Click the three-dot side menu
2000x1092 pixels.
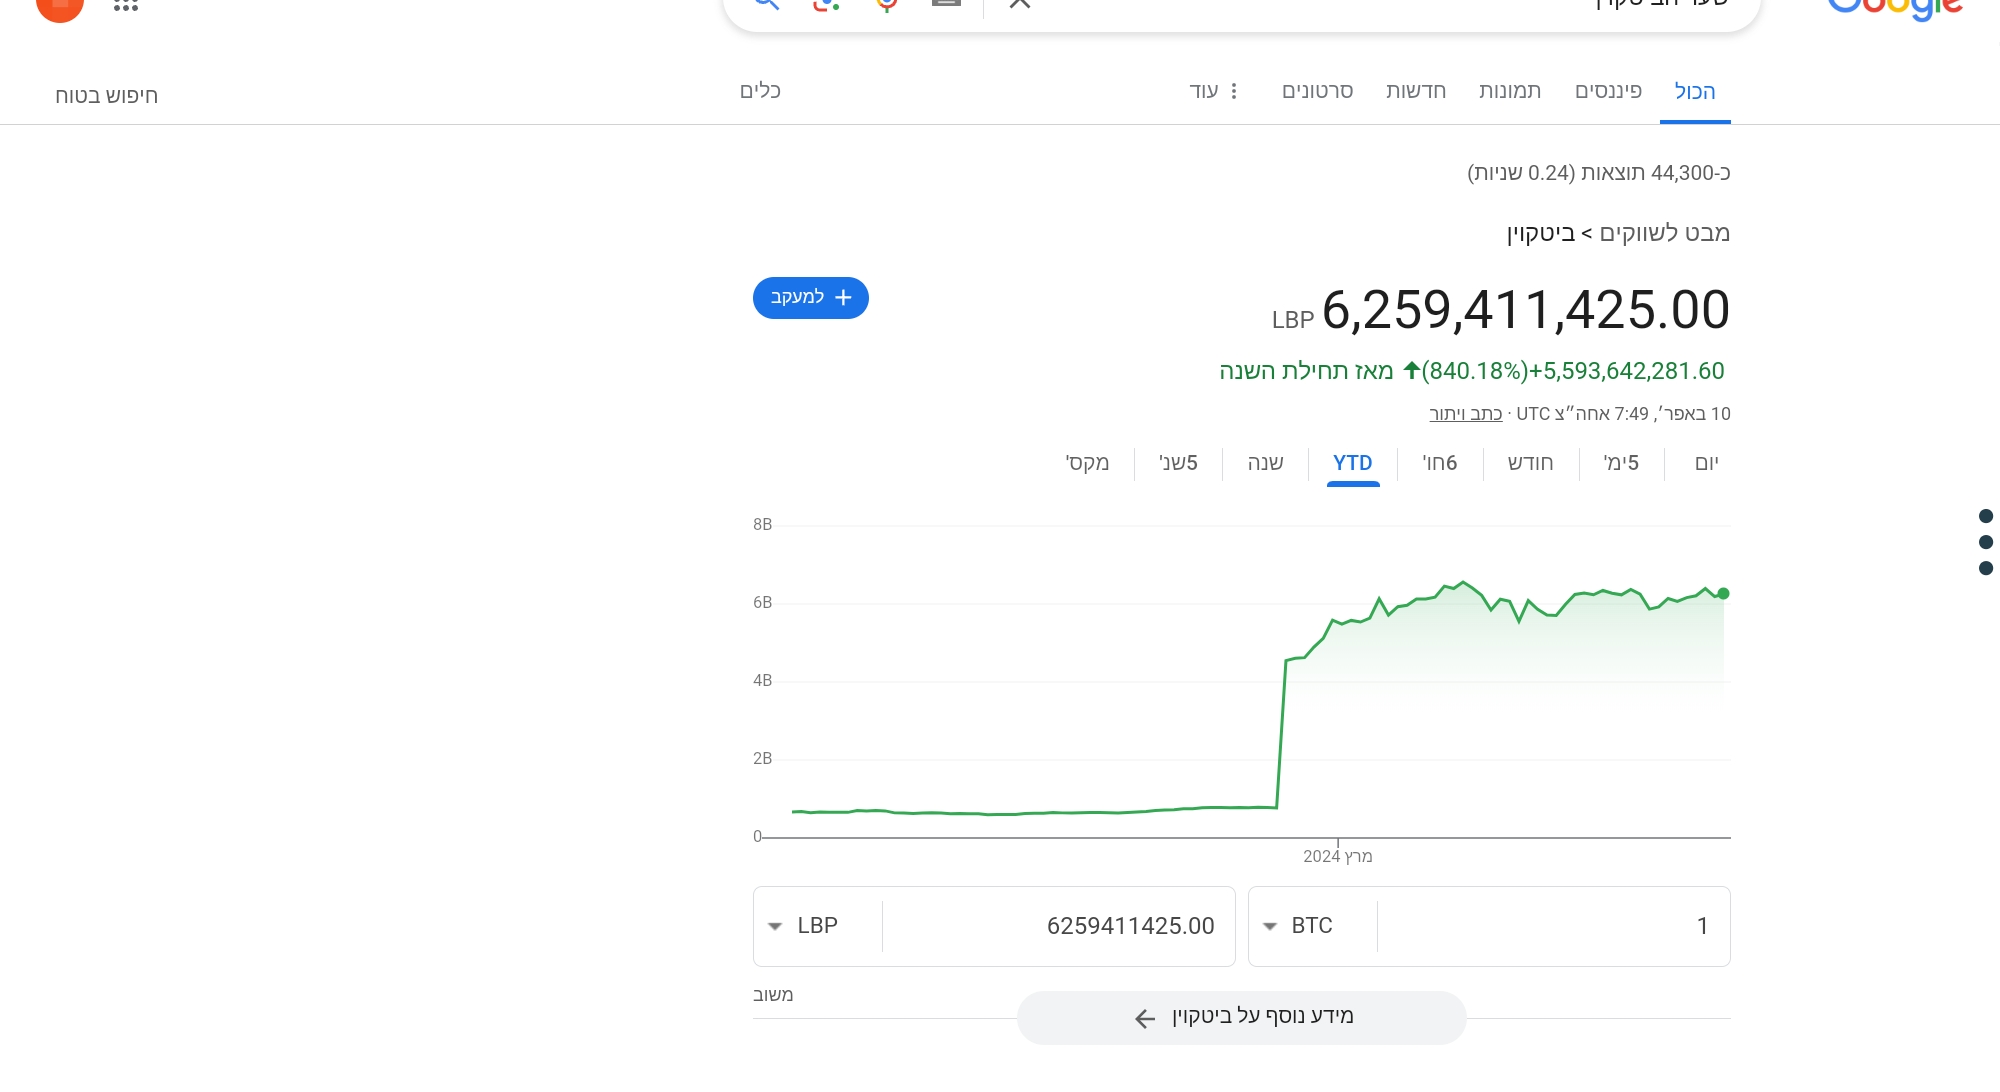pyautogui.click(x=1986, y=542)
